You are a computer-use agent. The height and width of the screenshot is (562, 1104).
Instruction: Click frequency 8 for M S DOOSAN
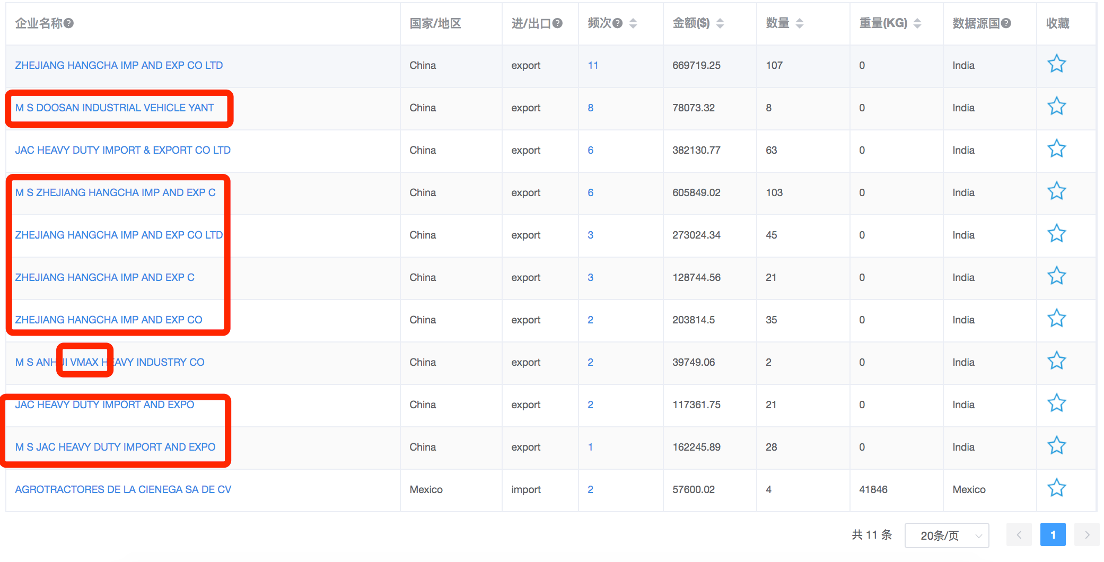coord(591,108)
